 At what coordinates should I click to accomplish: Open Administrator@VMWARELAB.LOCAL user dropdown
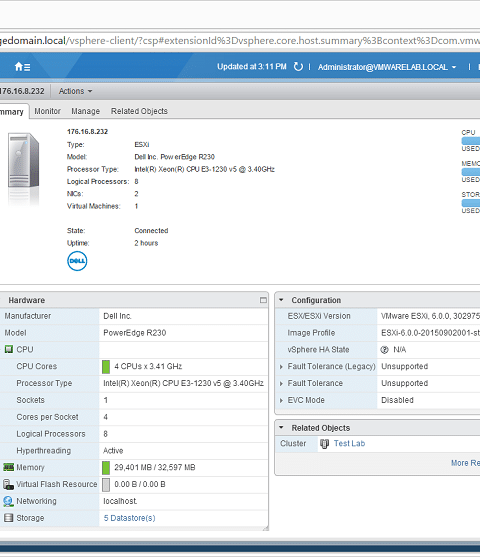387,67
